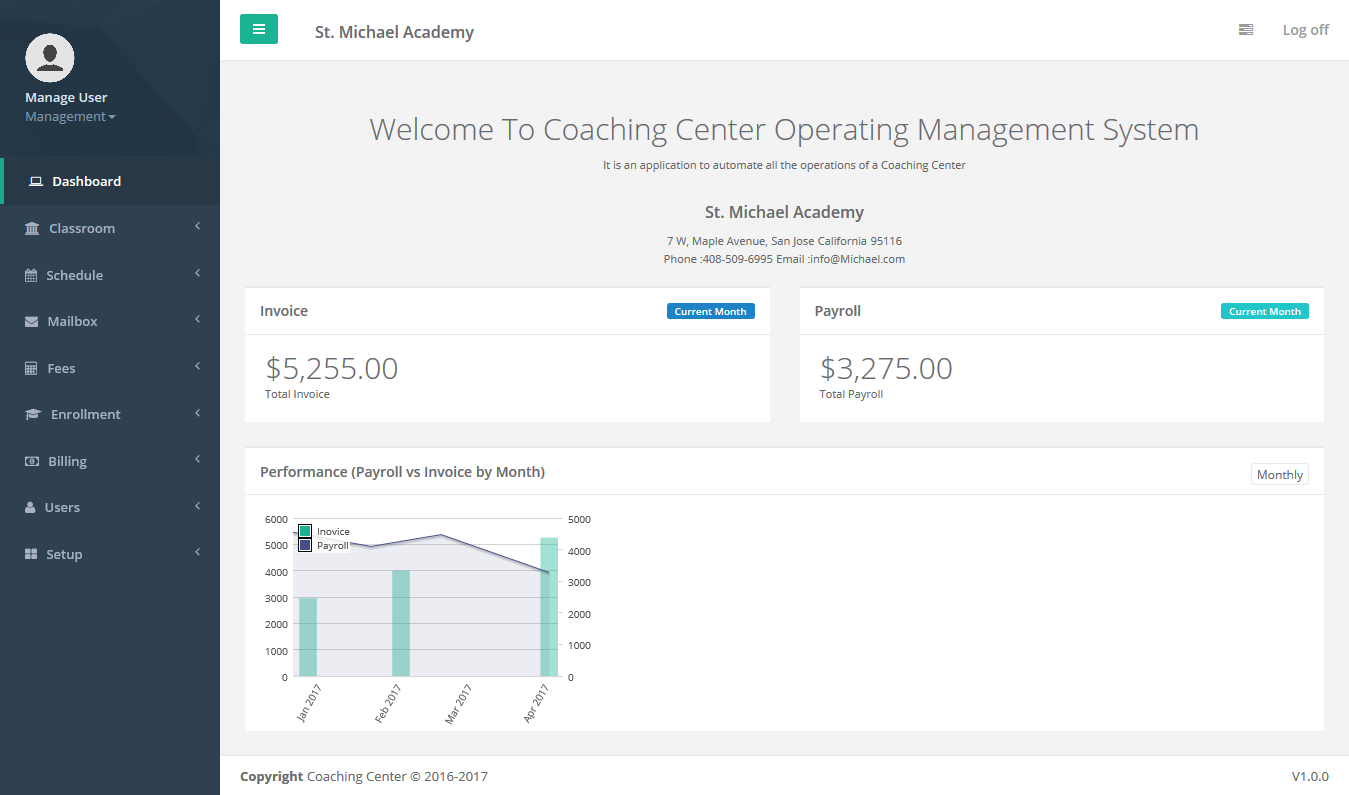Toggle sidebar with green hamburger button

click(259, 29)
